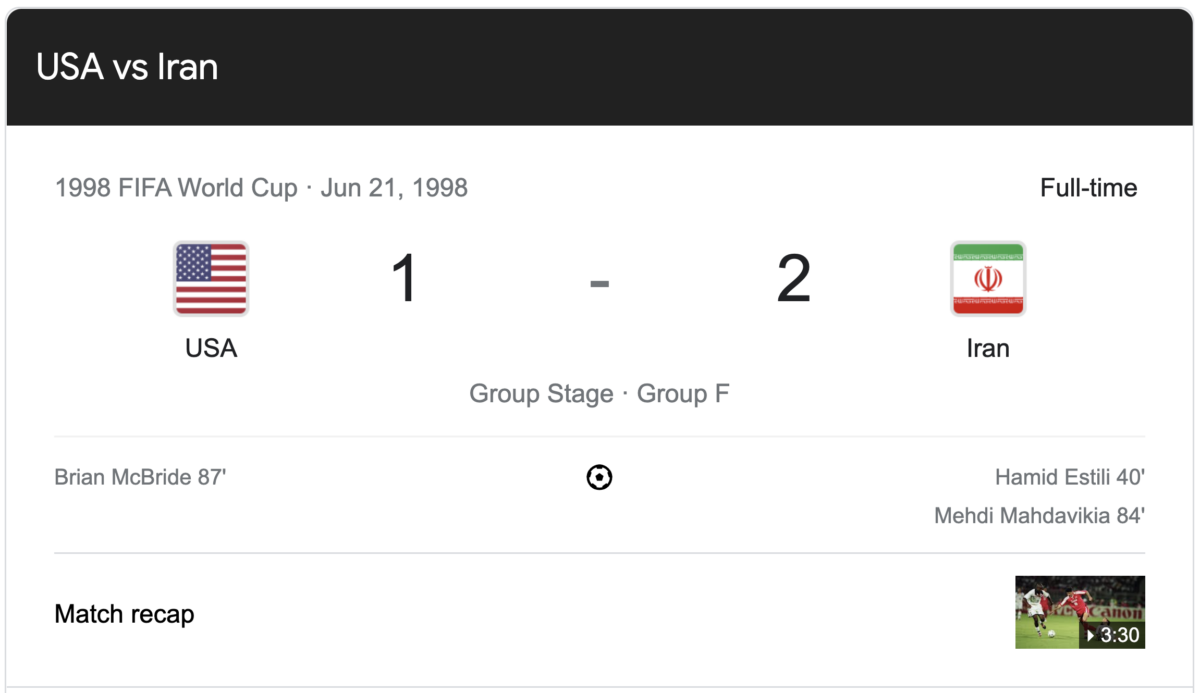Click the 3:30 play duration badge

(x=1112, y=635)
